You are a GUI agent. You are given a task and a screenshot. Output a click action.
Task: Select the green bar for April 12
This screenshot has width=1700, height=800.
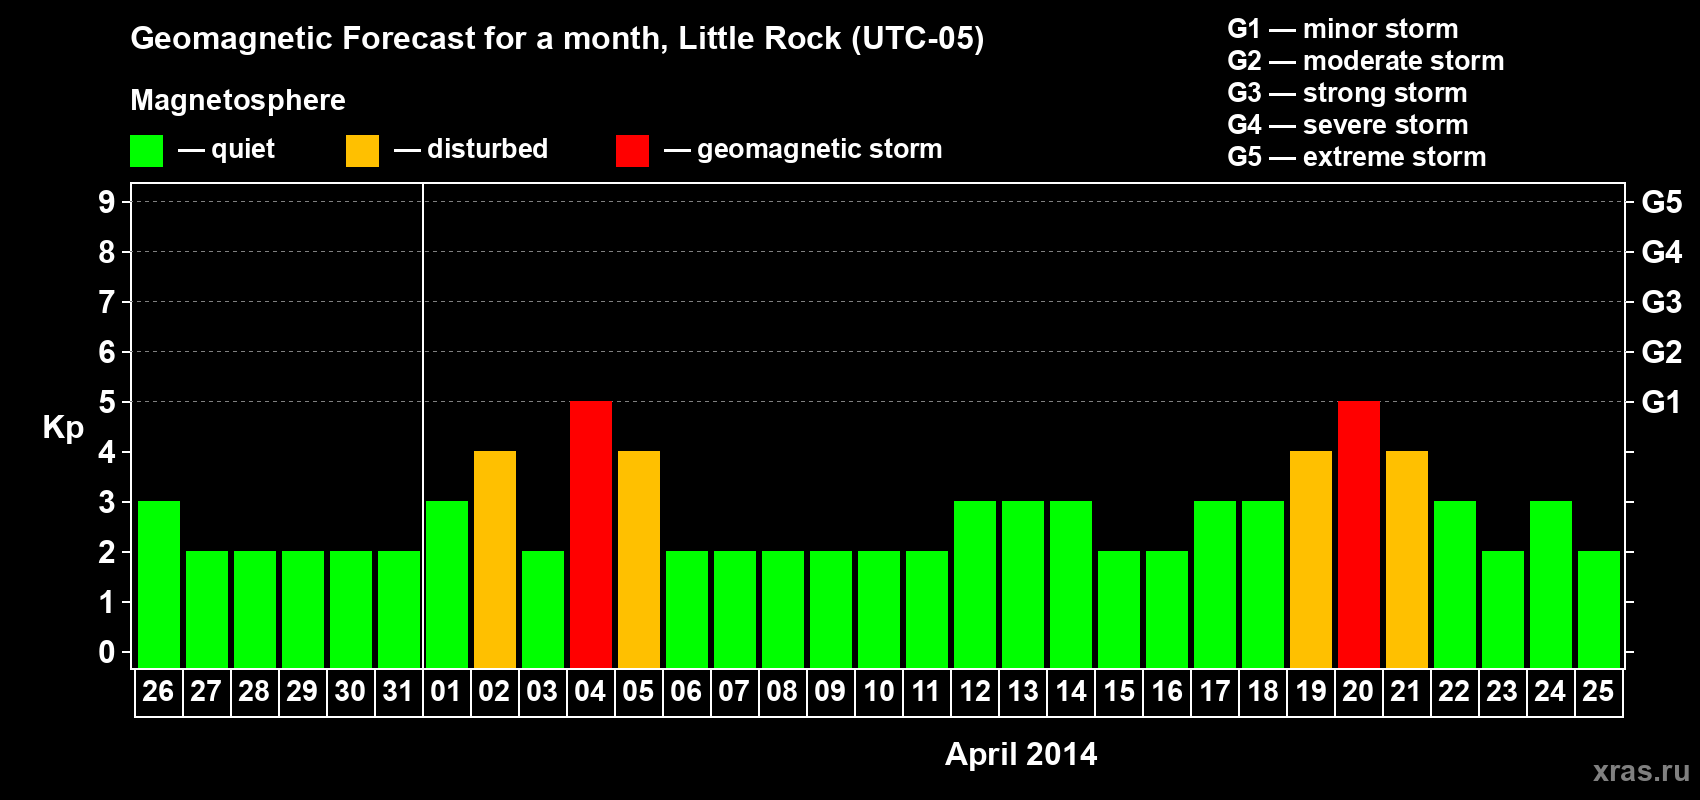point(975,584)
